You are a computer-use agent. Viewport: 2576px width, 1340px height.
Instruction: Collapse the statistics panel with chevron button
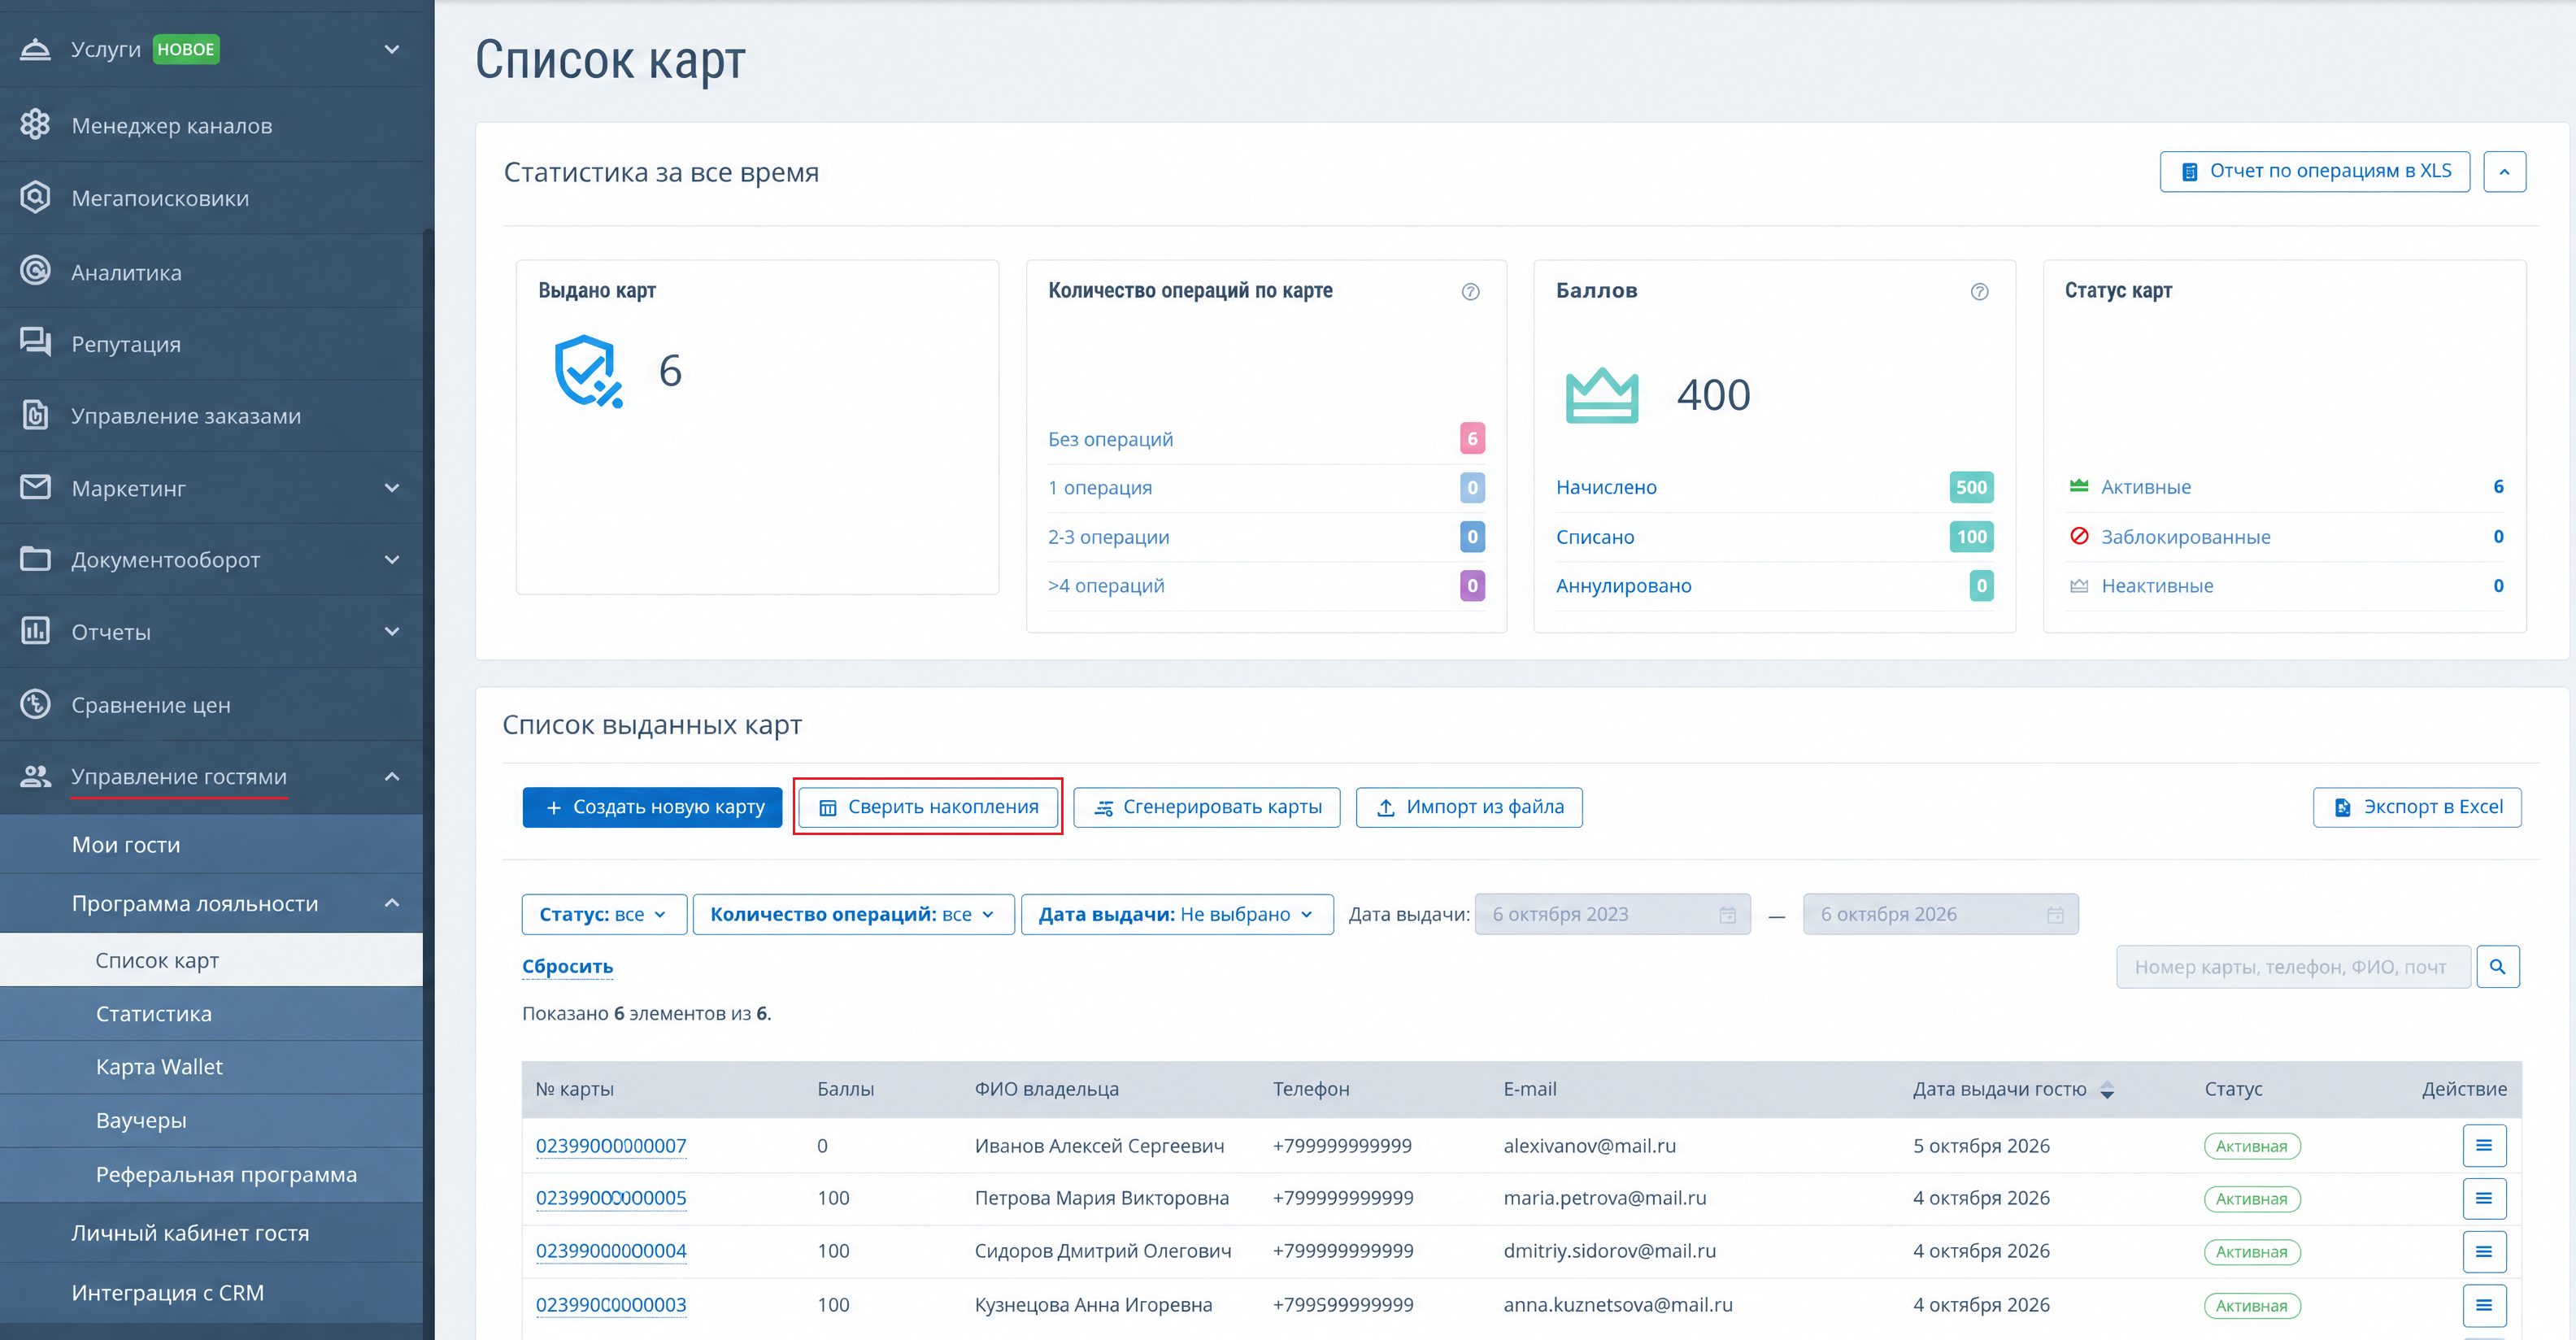click(2504, 172)
